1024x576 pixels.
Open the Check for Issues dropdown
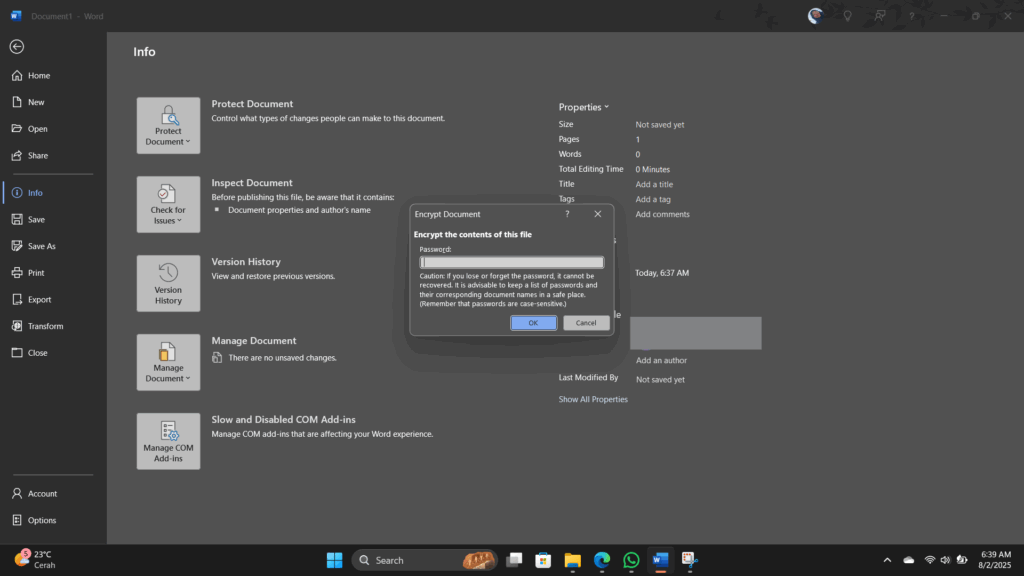168,204
